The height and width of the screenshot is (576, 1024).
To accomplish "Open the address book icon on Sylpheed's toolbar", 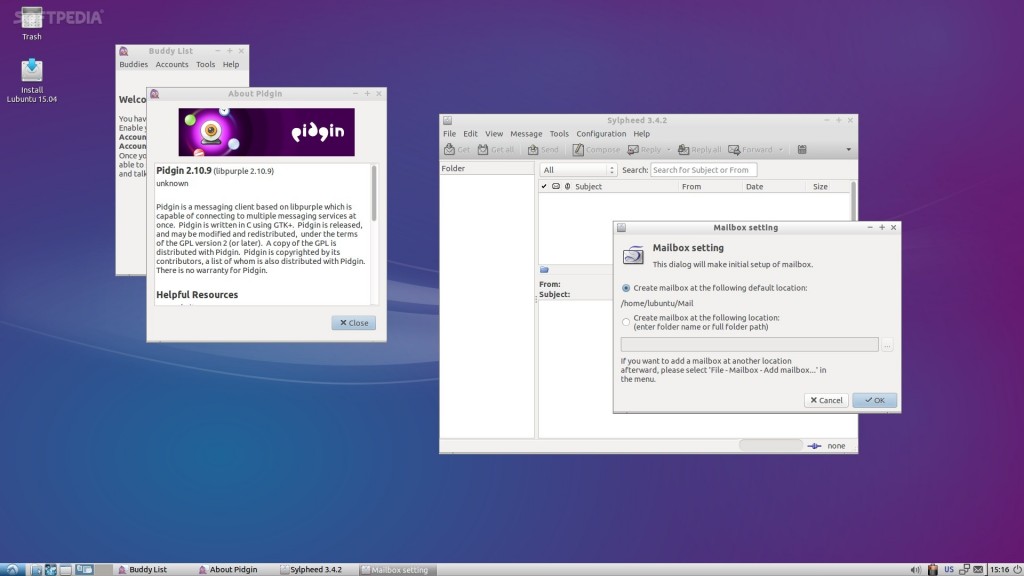I will pos(801,149).
